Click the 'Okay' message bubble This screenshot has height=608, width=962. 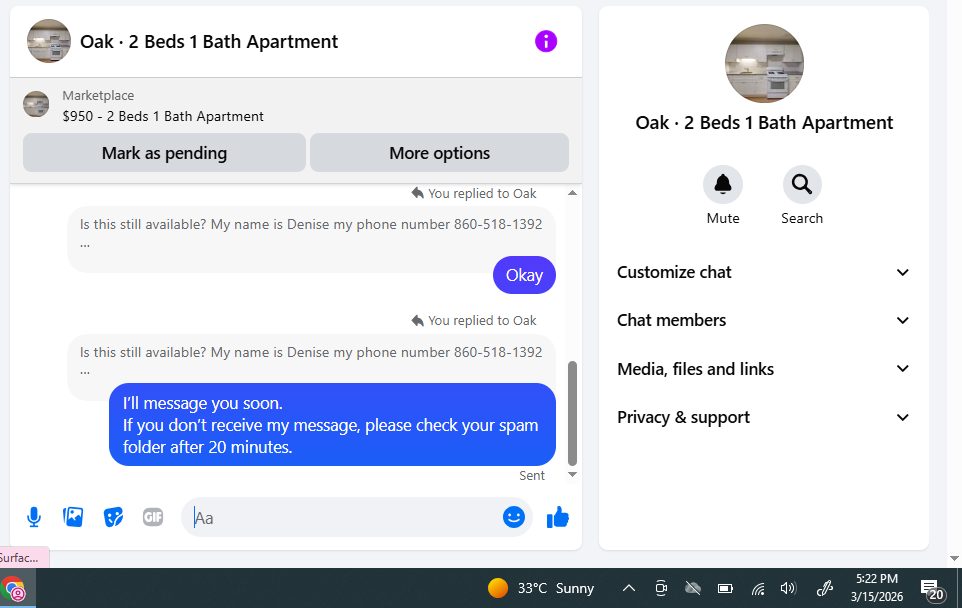[x=524, y=275]
